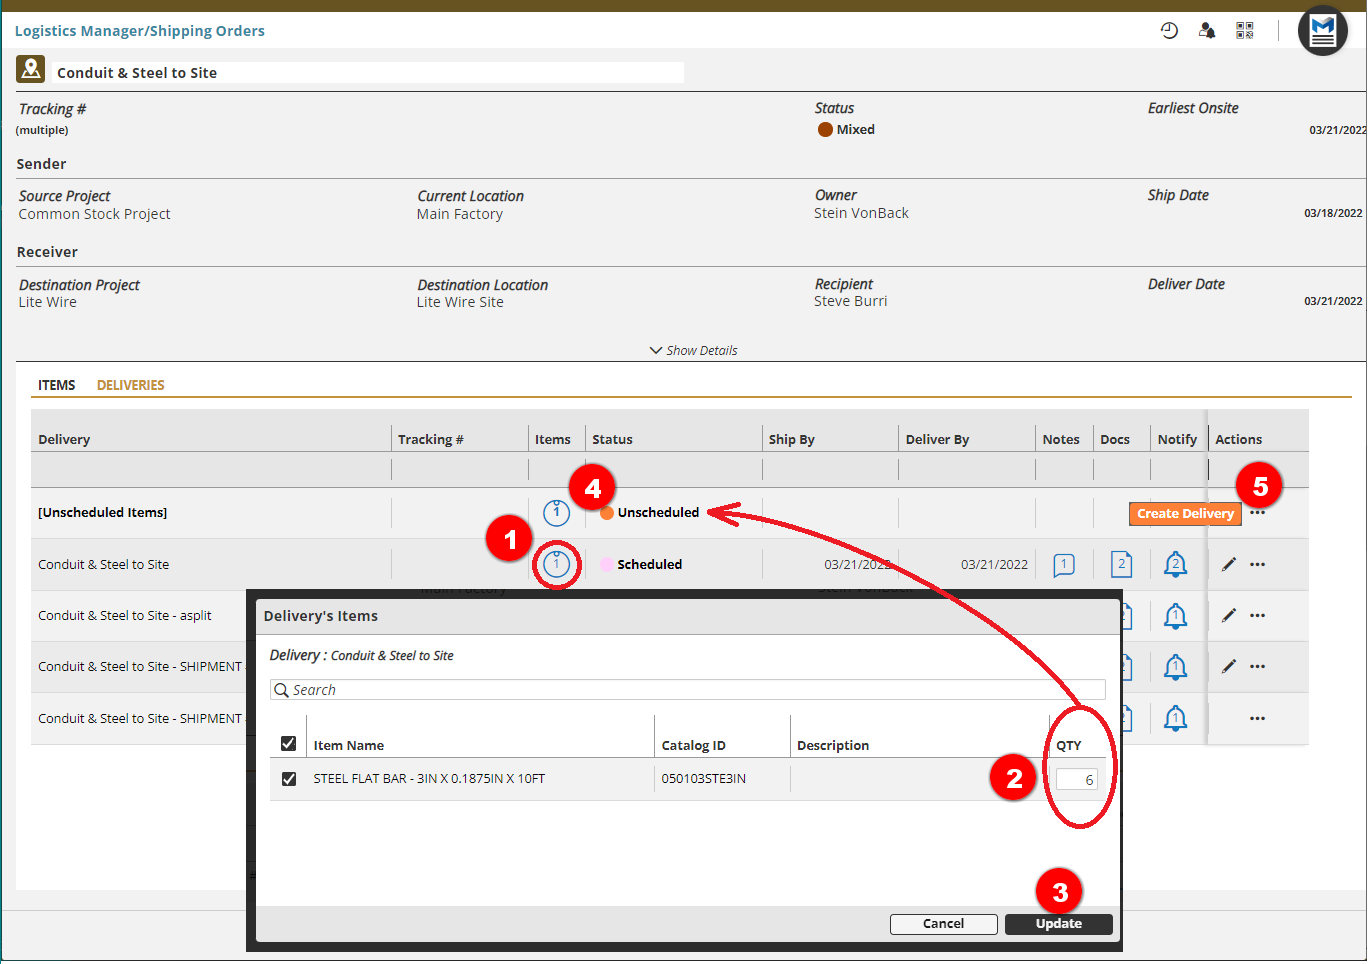Click the notify bell for the asplit delivery

[x=1175, y=616]
